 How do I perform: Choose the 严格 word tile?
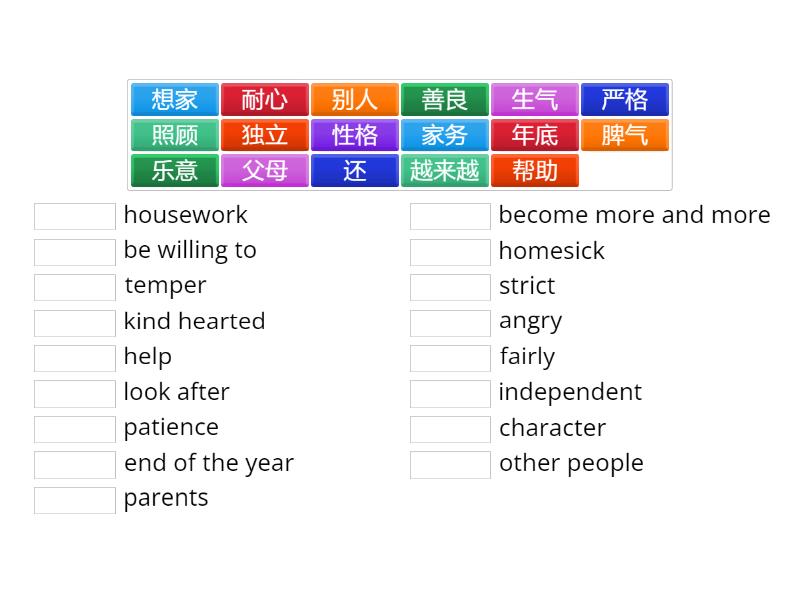coord(625,100)
